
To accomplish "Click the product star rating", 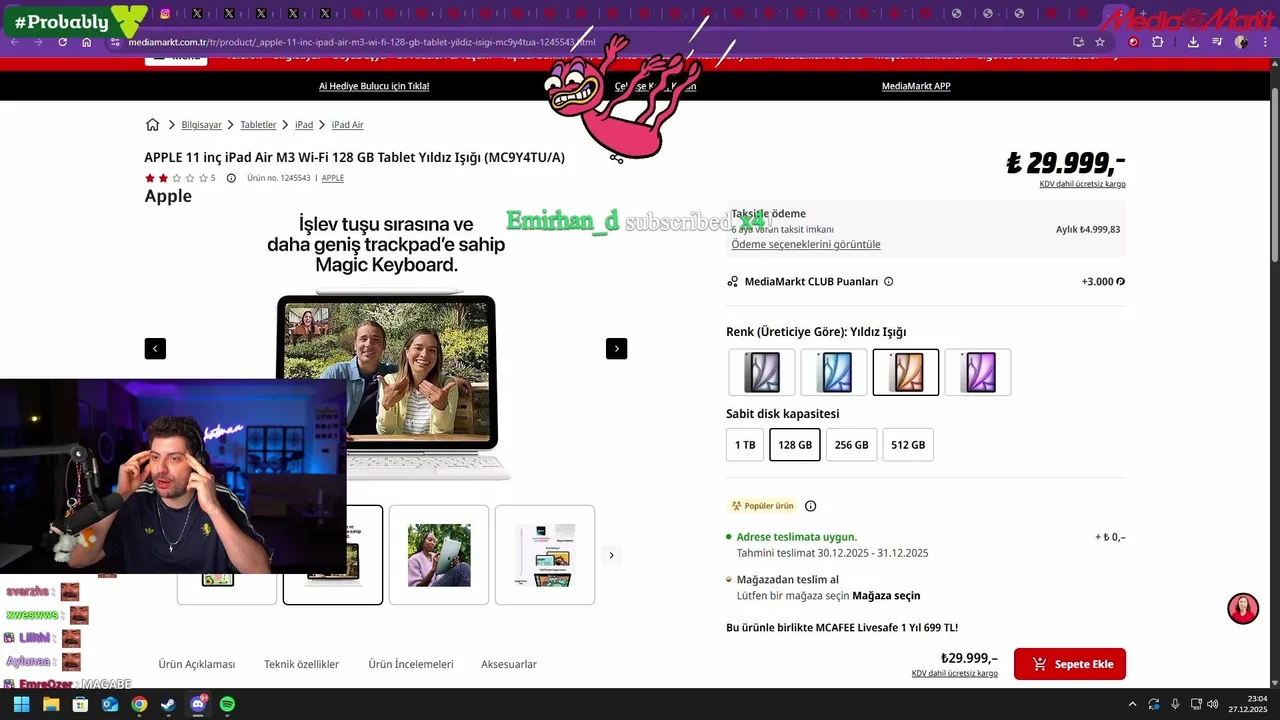I will click(x=176, y=178).
